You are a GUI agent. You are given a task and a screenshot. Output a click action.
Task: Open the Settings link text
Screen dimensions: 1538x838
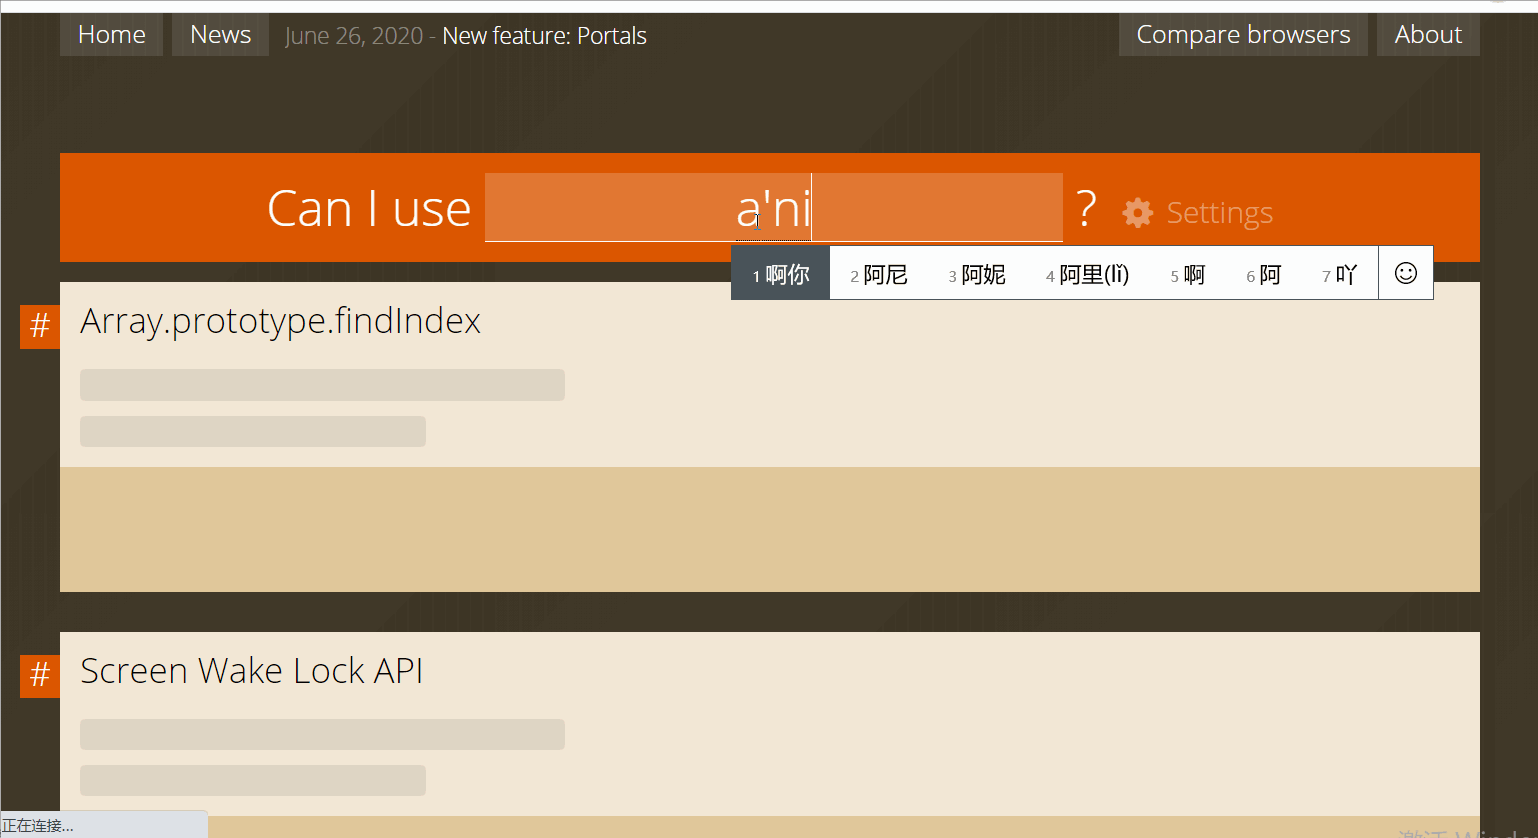click(x=1219, y=213)
